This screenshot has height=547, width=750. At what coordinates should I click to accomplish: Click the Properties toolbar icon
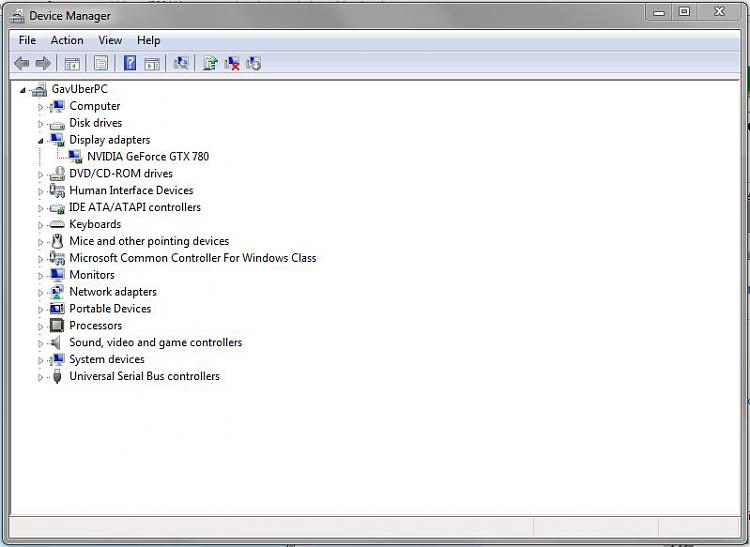point(101,63)
